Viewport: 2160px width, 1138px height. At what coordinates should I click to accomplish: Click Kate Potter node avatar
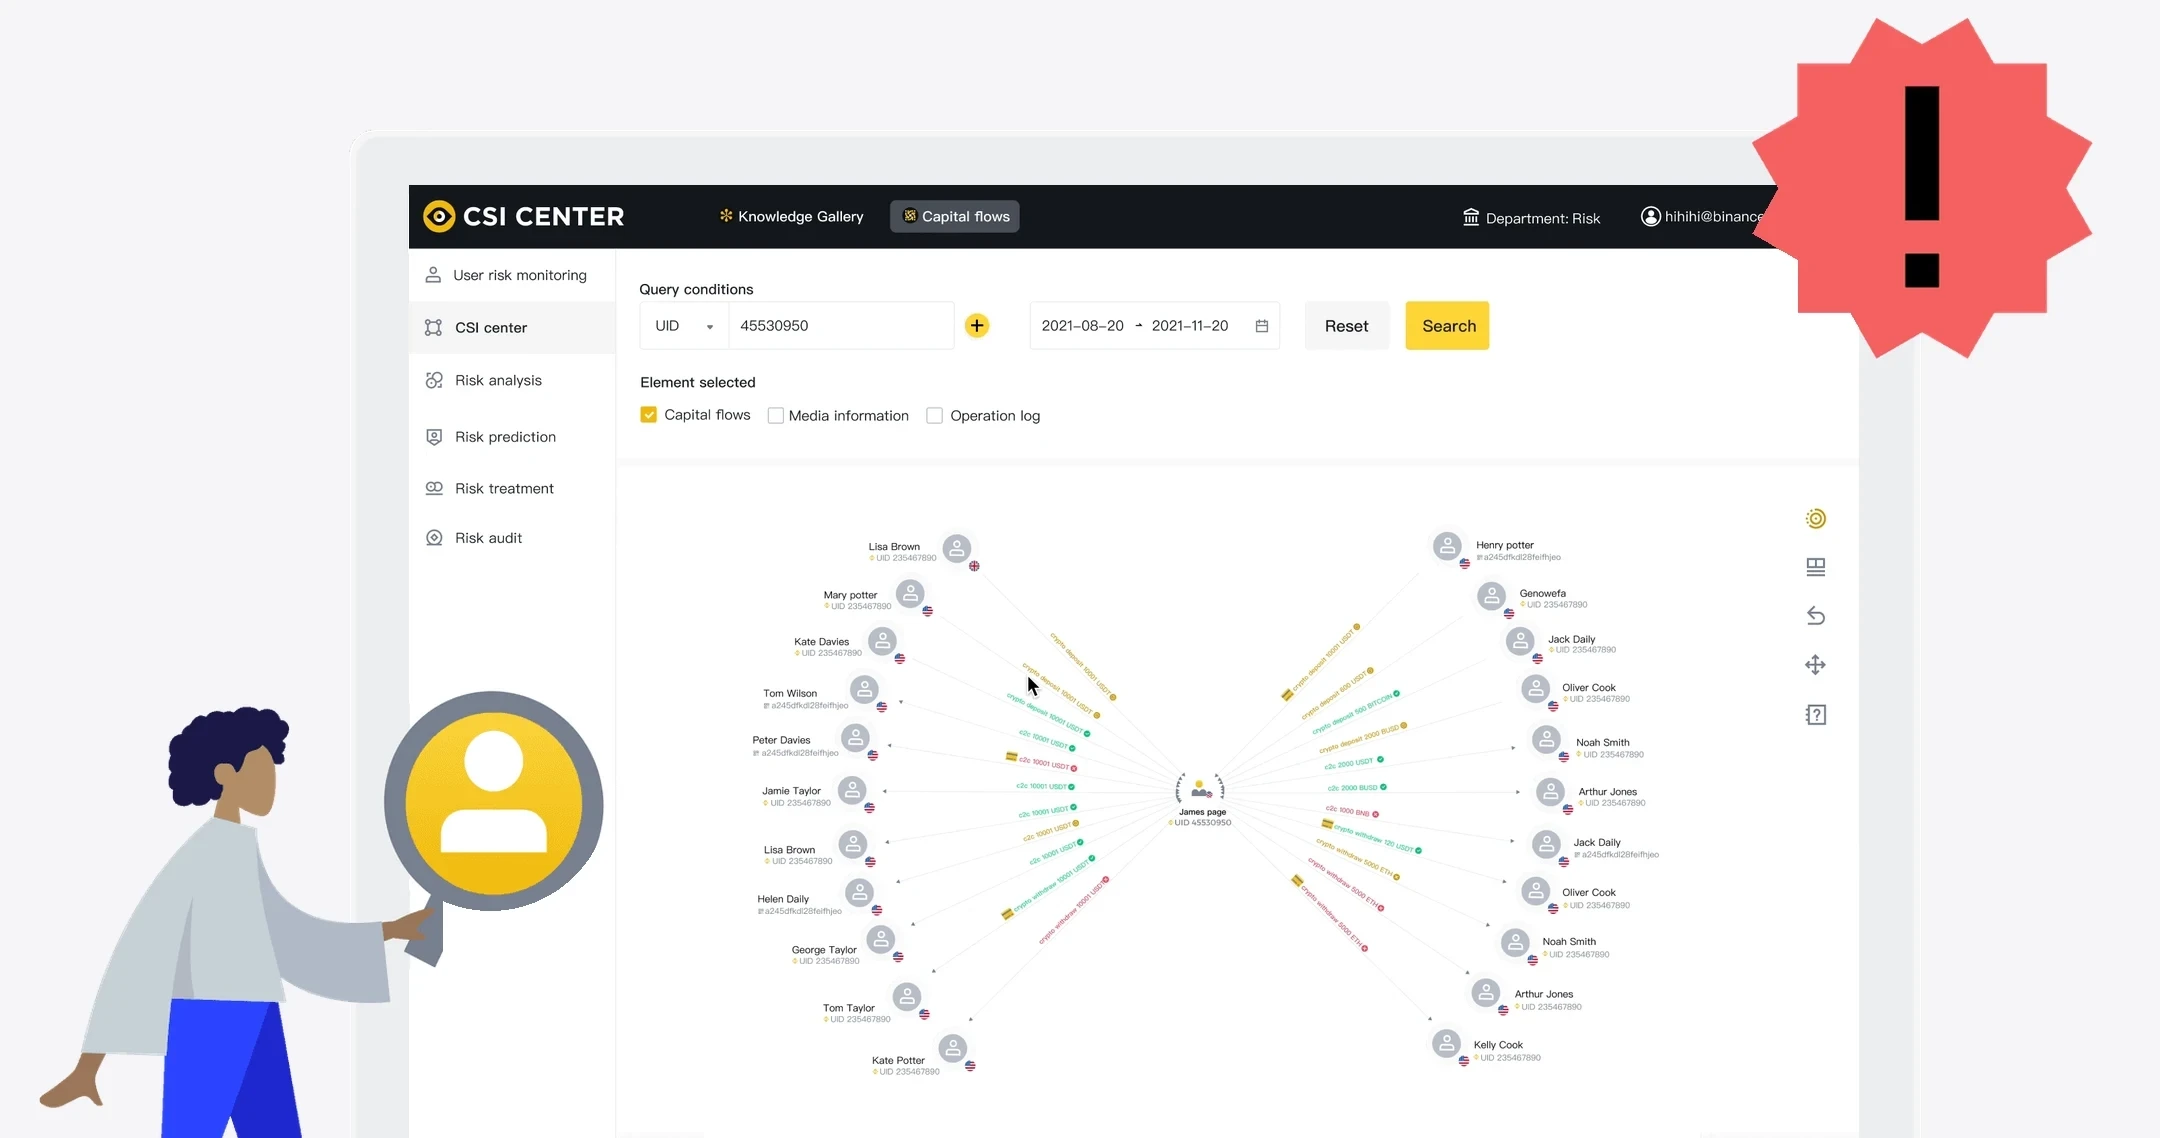[x=953, y=1048]
